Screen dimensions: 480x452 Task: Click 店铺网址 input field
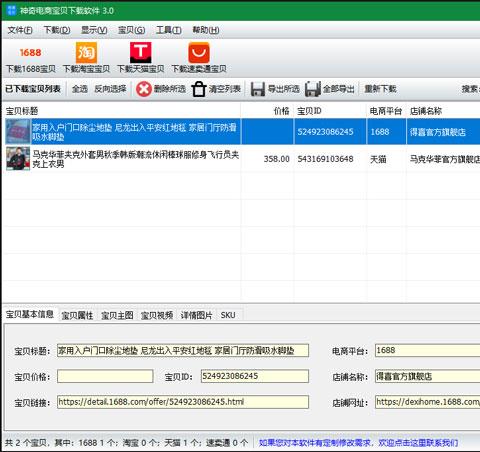pyautogui.click(x=427, y=402)
